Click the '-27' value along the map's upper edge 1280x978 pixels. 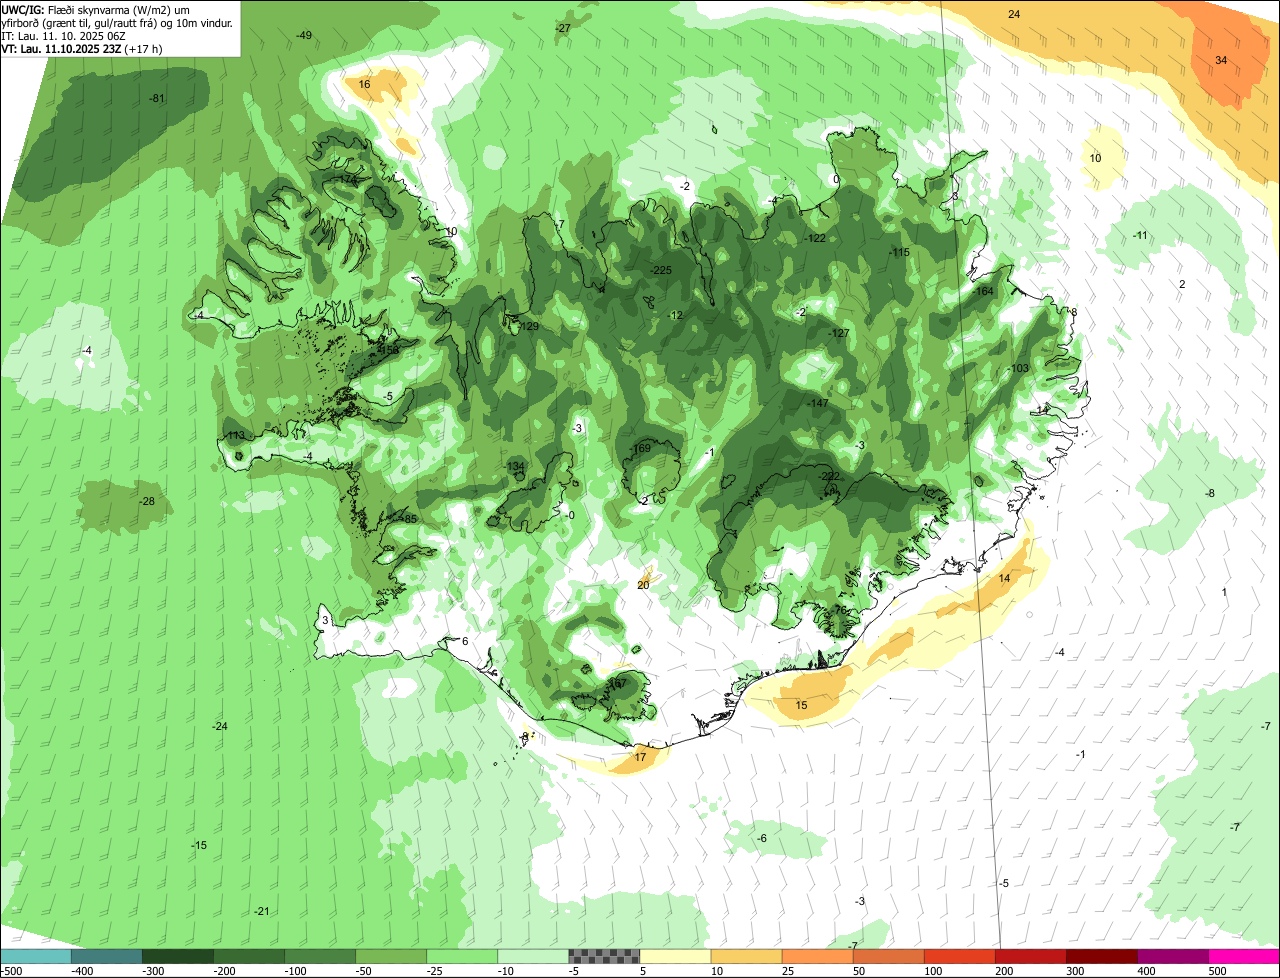tap(563, 28)
